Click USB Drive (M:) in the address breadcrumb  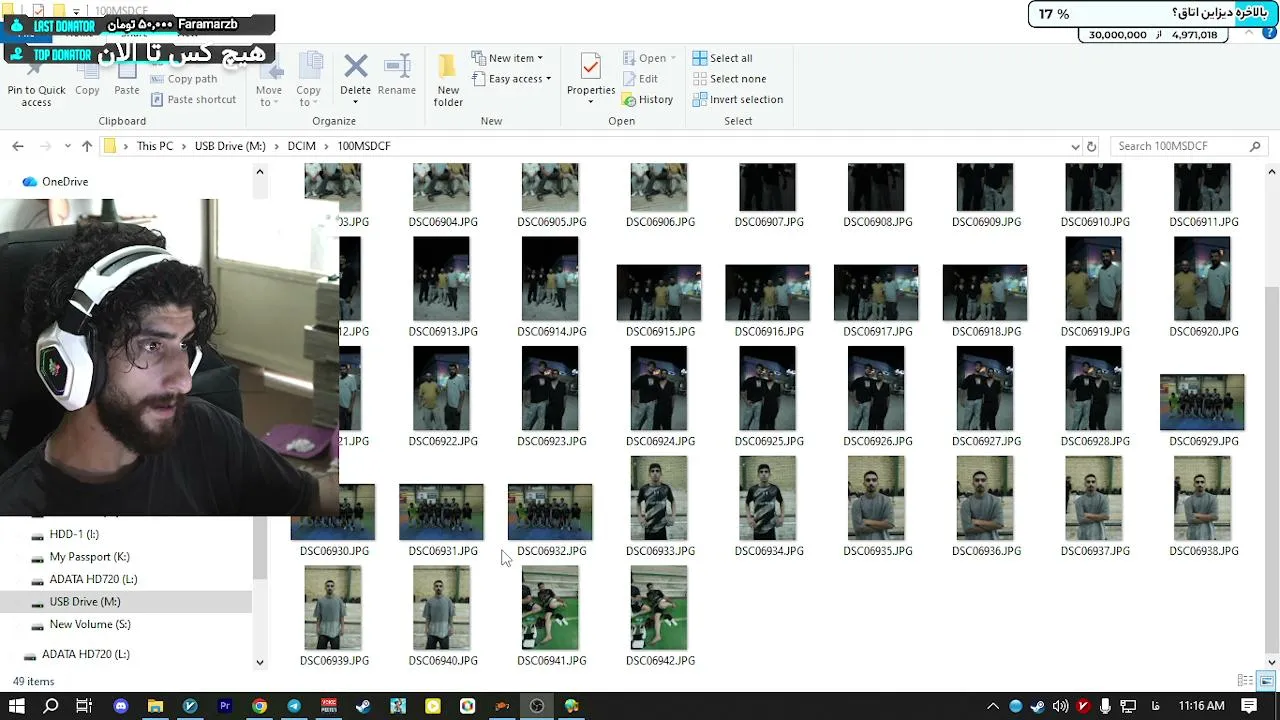(x=230, y=146)
